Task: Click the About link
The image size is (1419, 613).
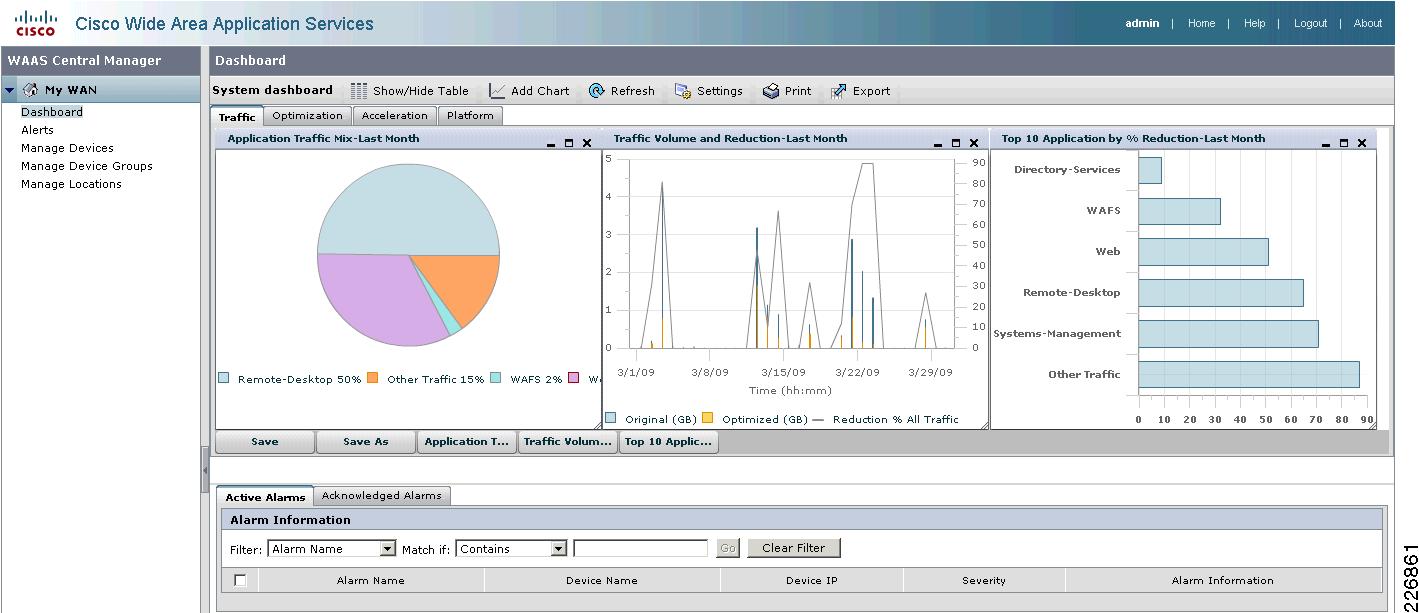Action: pyautogui.click(x=1368, y=23)
